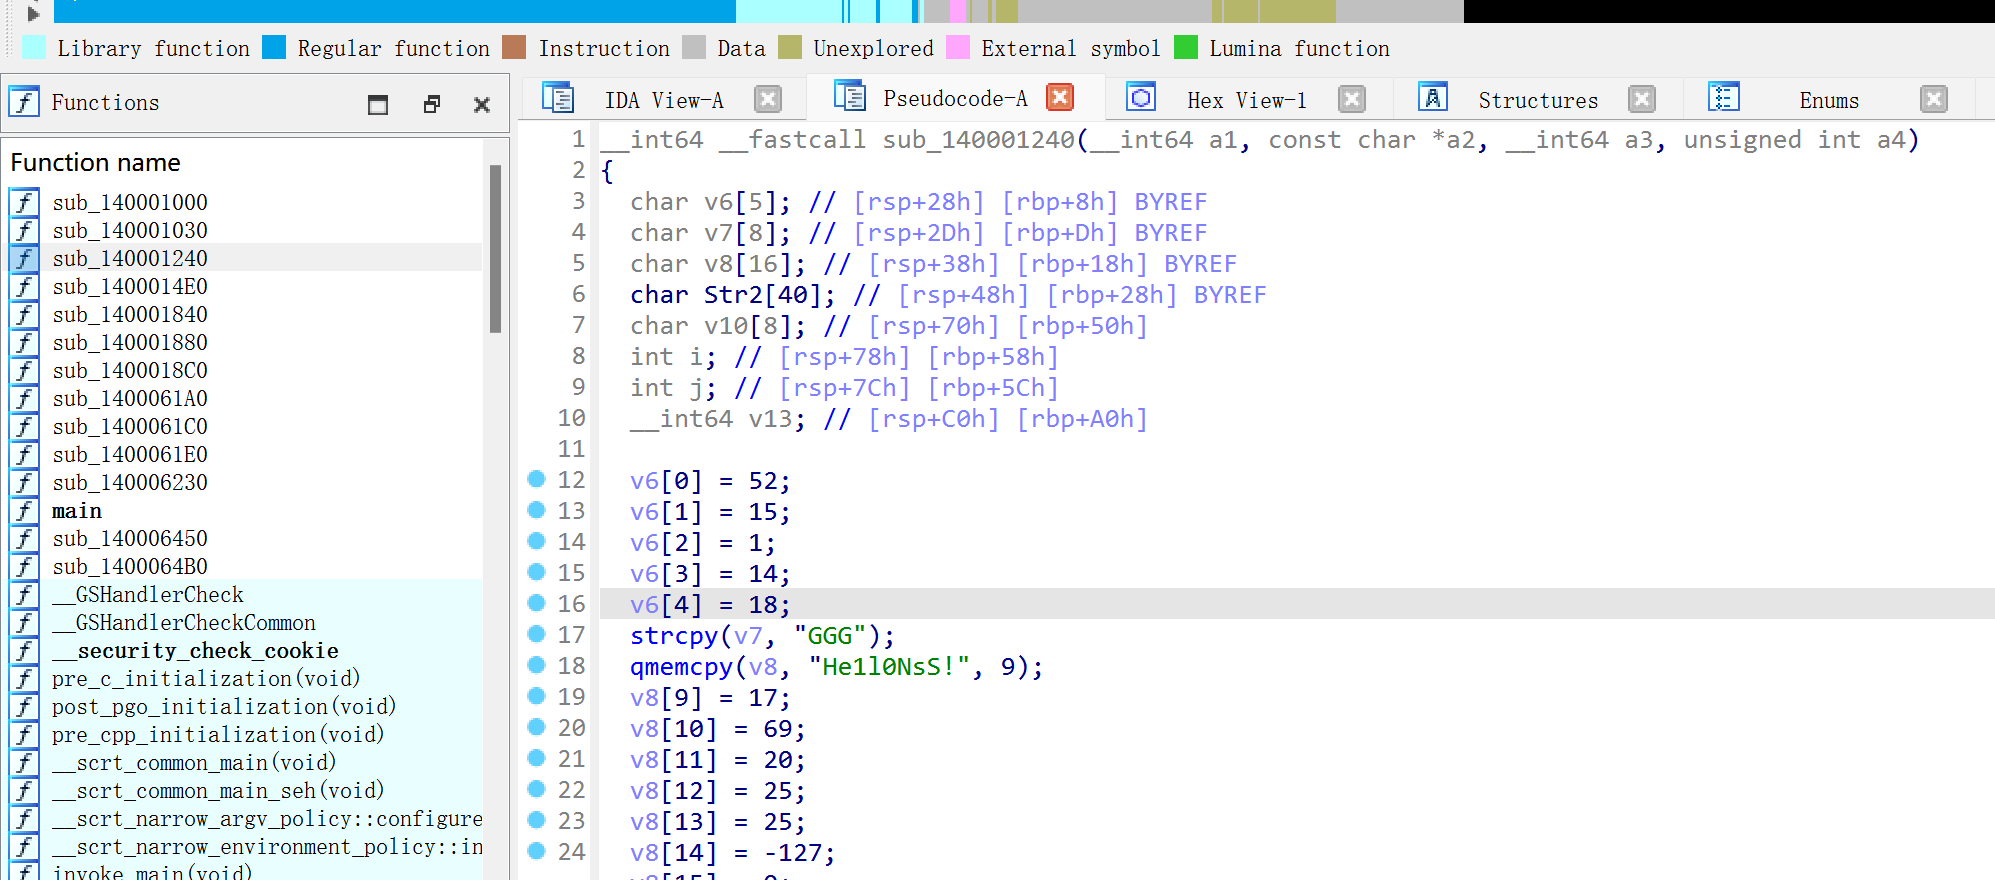Toggle breakpoint dot on line 18
This screenshot has width=1995, height=880.
(536, 665)
